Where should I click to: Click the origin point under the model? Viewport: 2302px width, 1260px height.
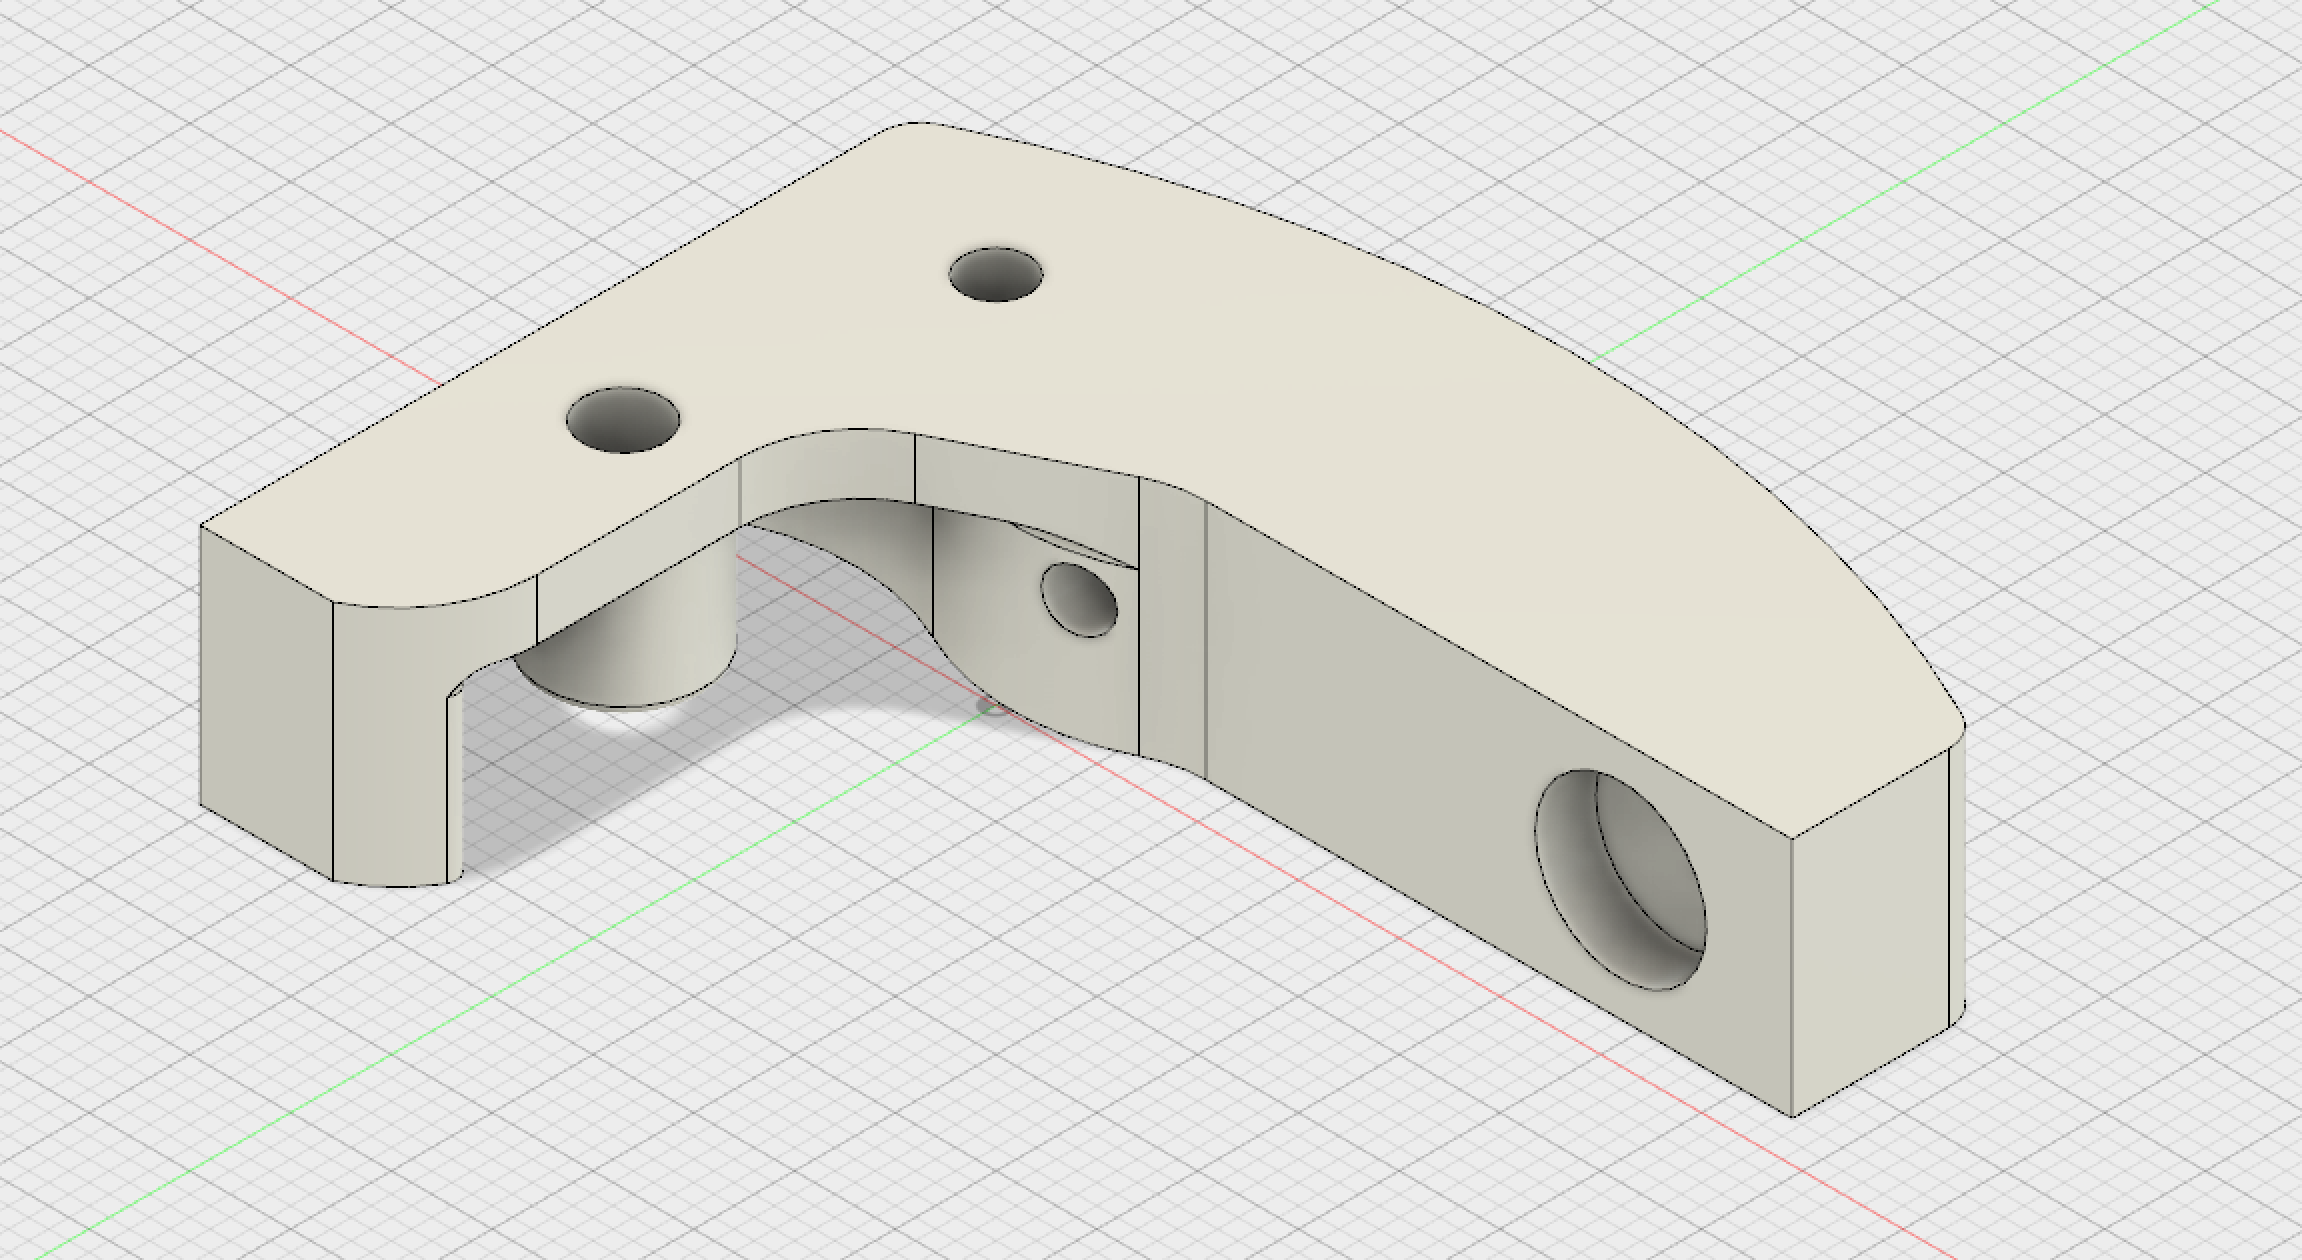click(x=991, y=708)
